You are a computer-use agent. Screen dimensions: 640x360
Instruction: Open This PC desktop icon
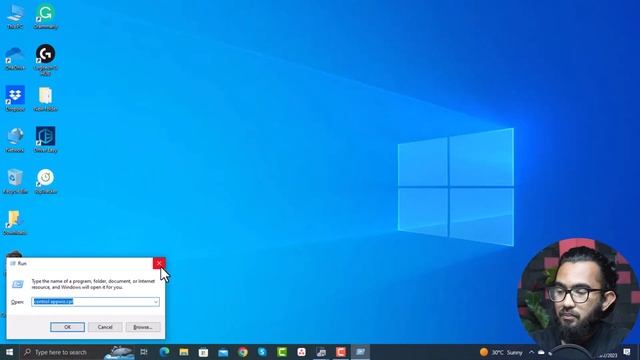click(x=15, y=17)
